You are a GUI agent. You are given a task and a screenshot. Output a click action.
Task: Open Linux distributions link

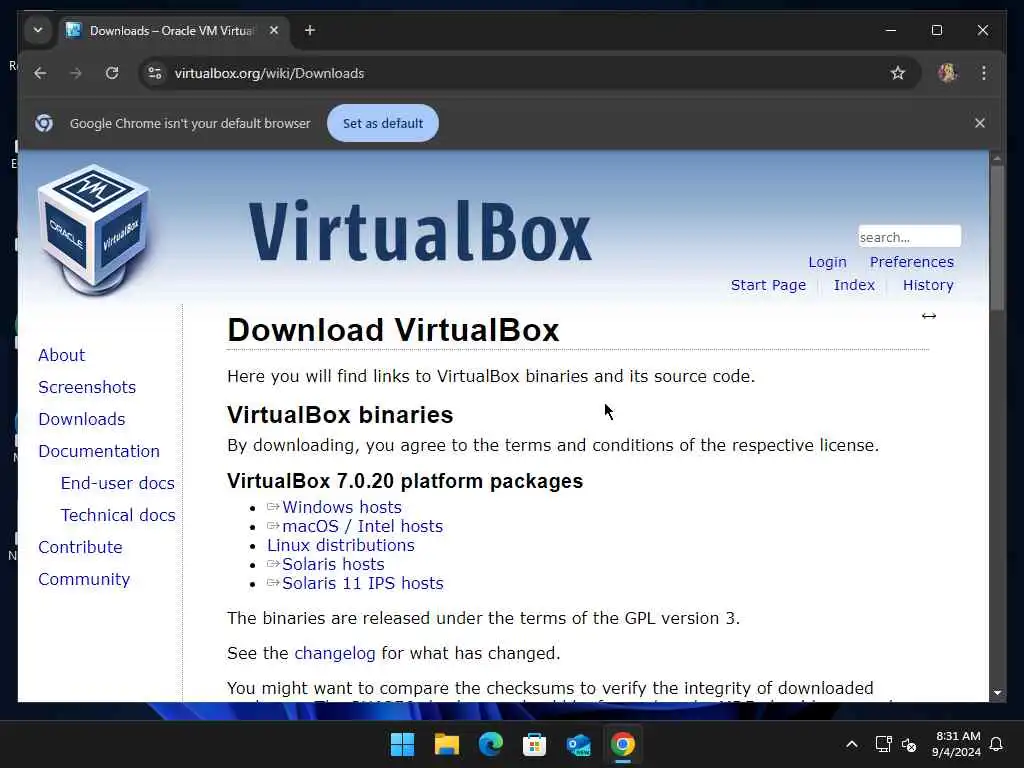(x=340, y=545)
